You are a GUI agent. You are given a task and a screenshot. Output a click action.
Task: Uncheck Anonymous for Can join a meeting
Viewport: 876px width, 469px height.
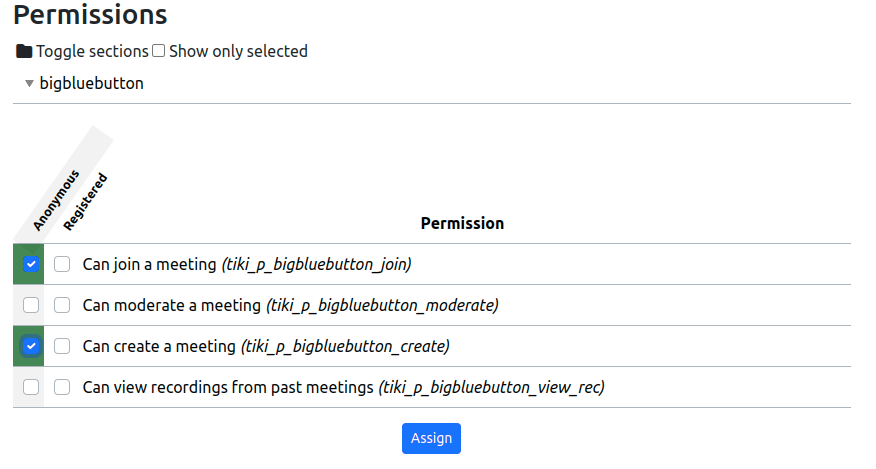[x=31, y=264]
